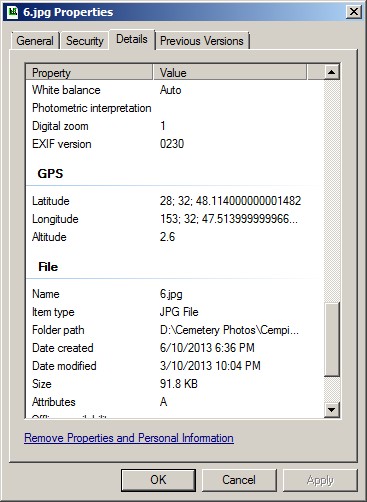This screenshot has height=502, width=367.
Task: Click the vertical scrollbar thumb
Action: 332,339
